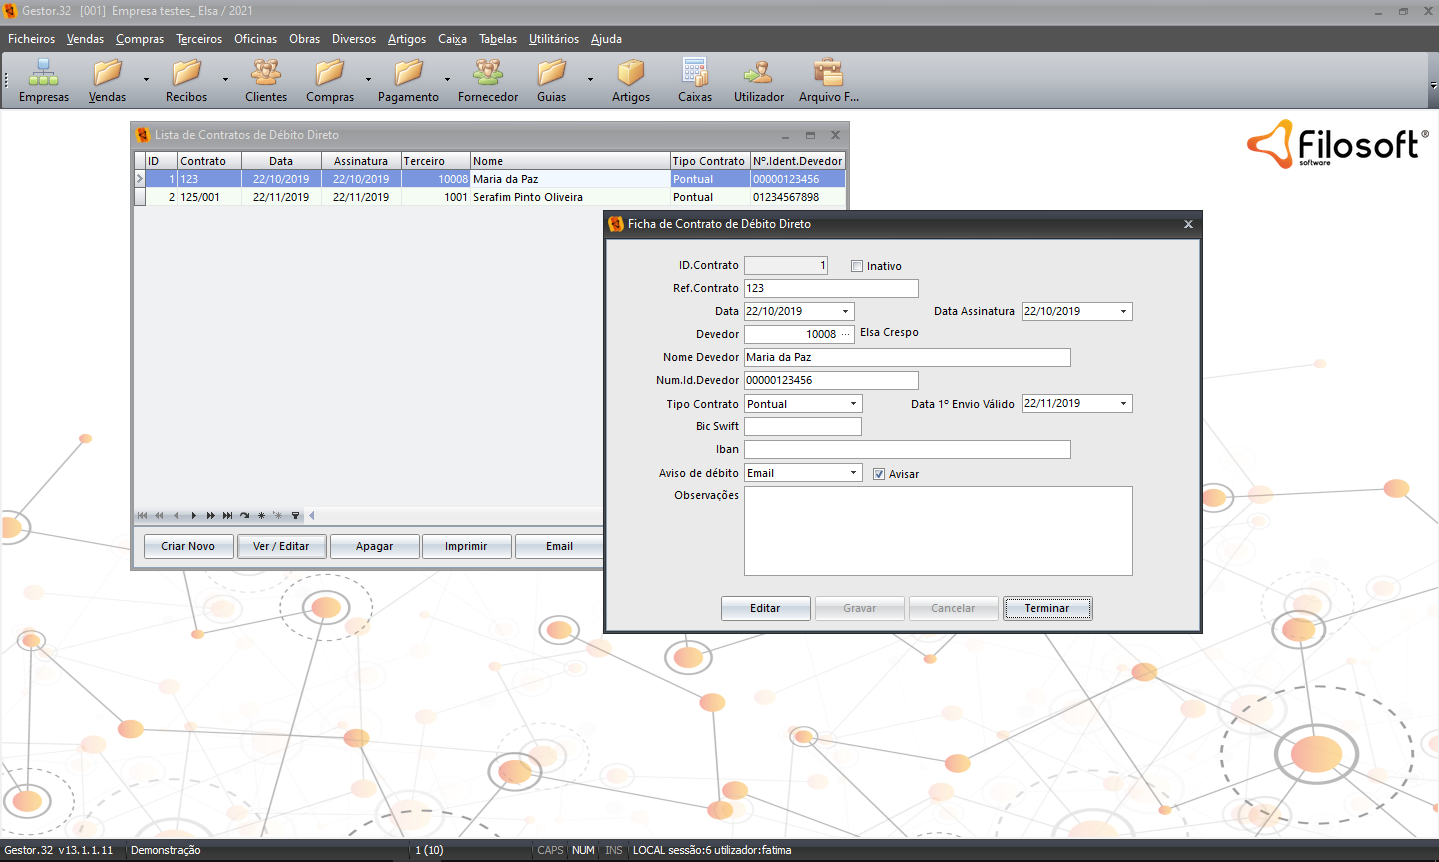The image size is (1439, 862).
Task: Open the Empresas toolbar icon
Action: (x=43, y=73)
